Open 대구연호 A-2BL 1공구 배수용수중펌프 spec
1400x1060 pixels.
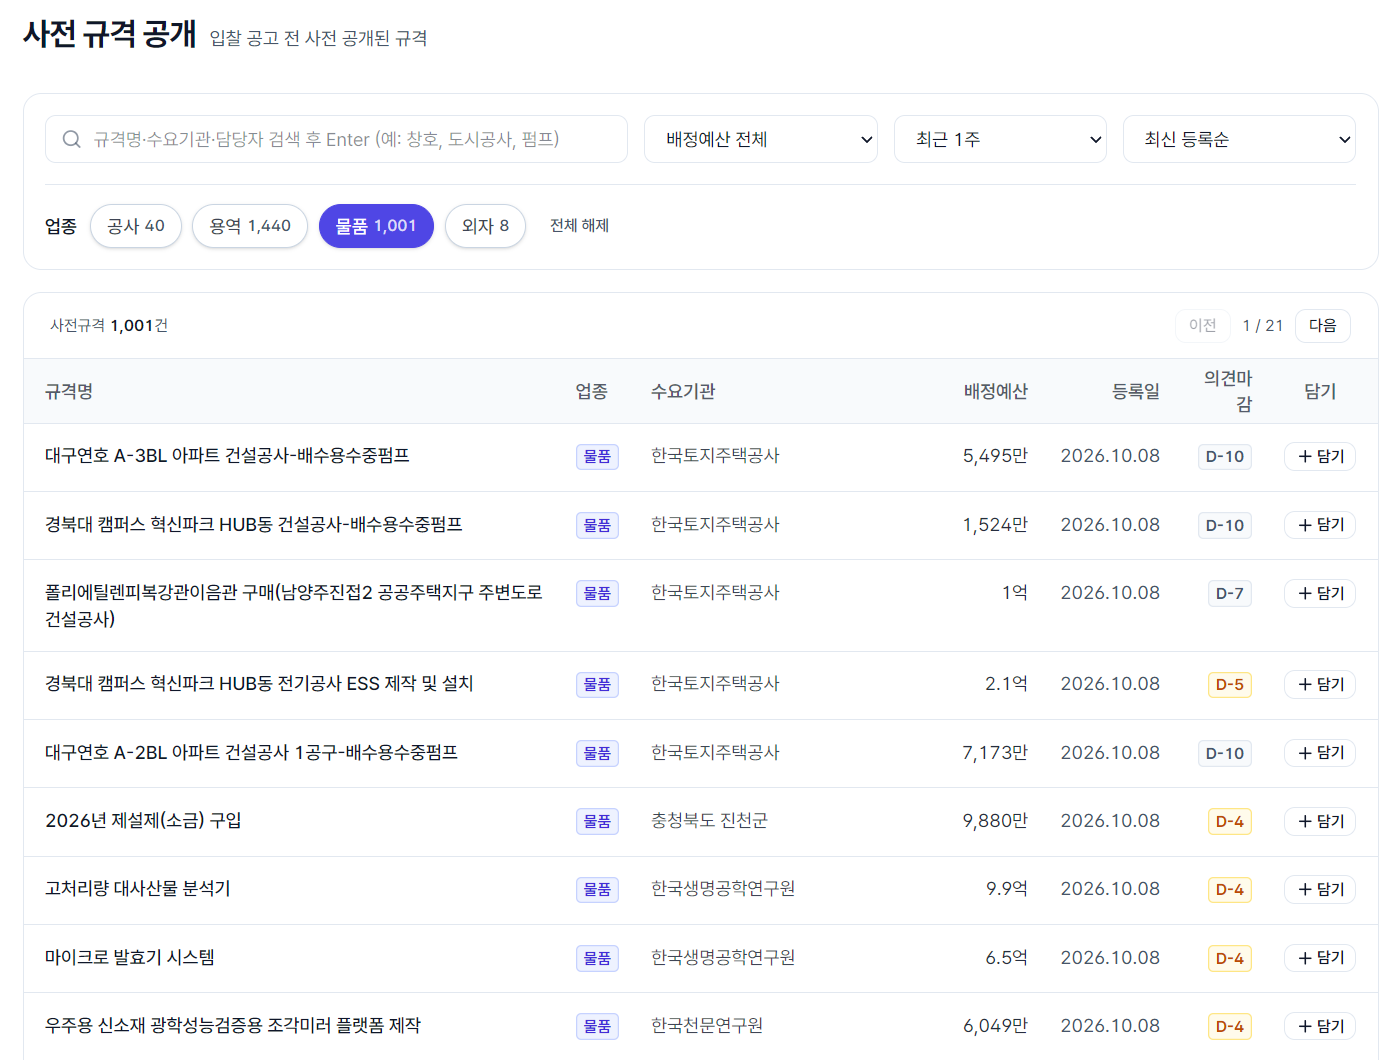(251, 753)
